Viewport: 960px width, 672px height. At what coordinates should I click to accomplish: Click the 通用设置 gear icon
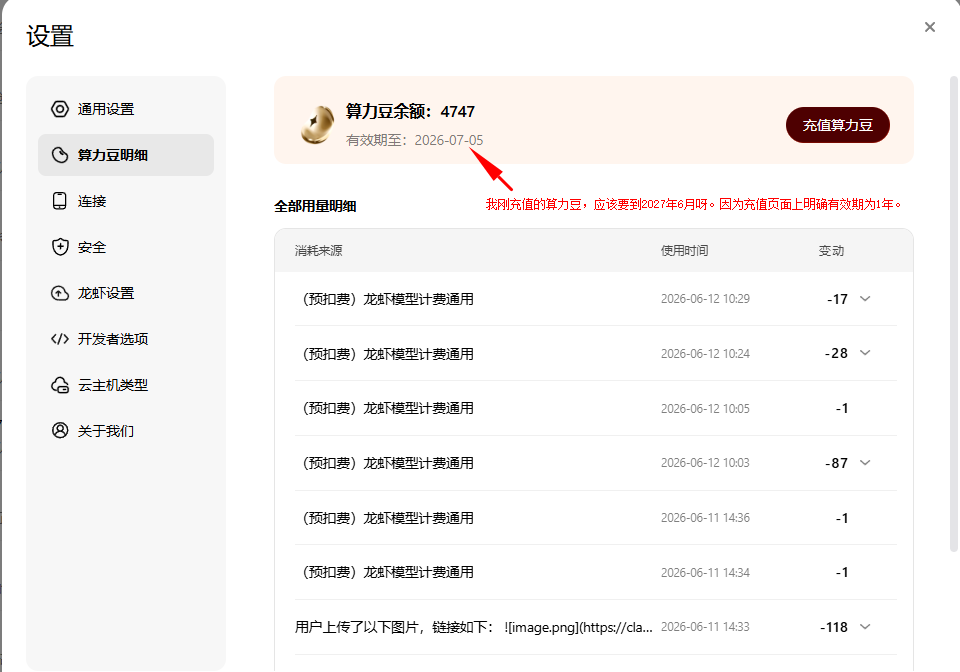tap(60, 109)
